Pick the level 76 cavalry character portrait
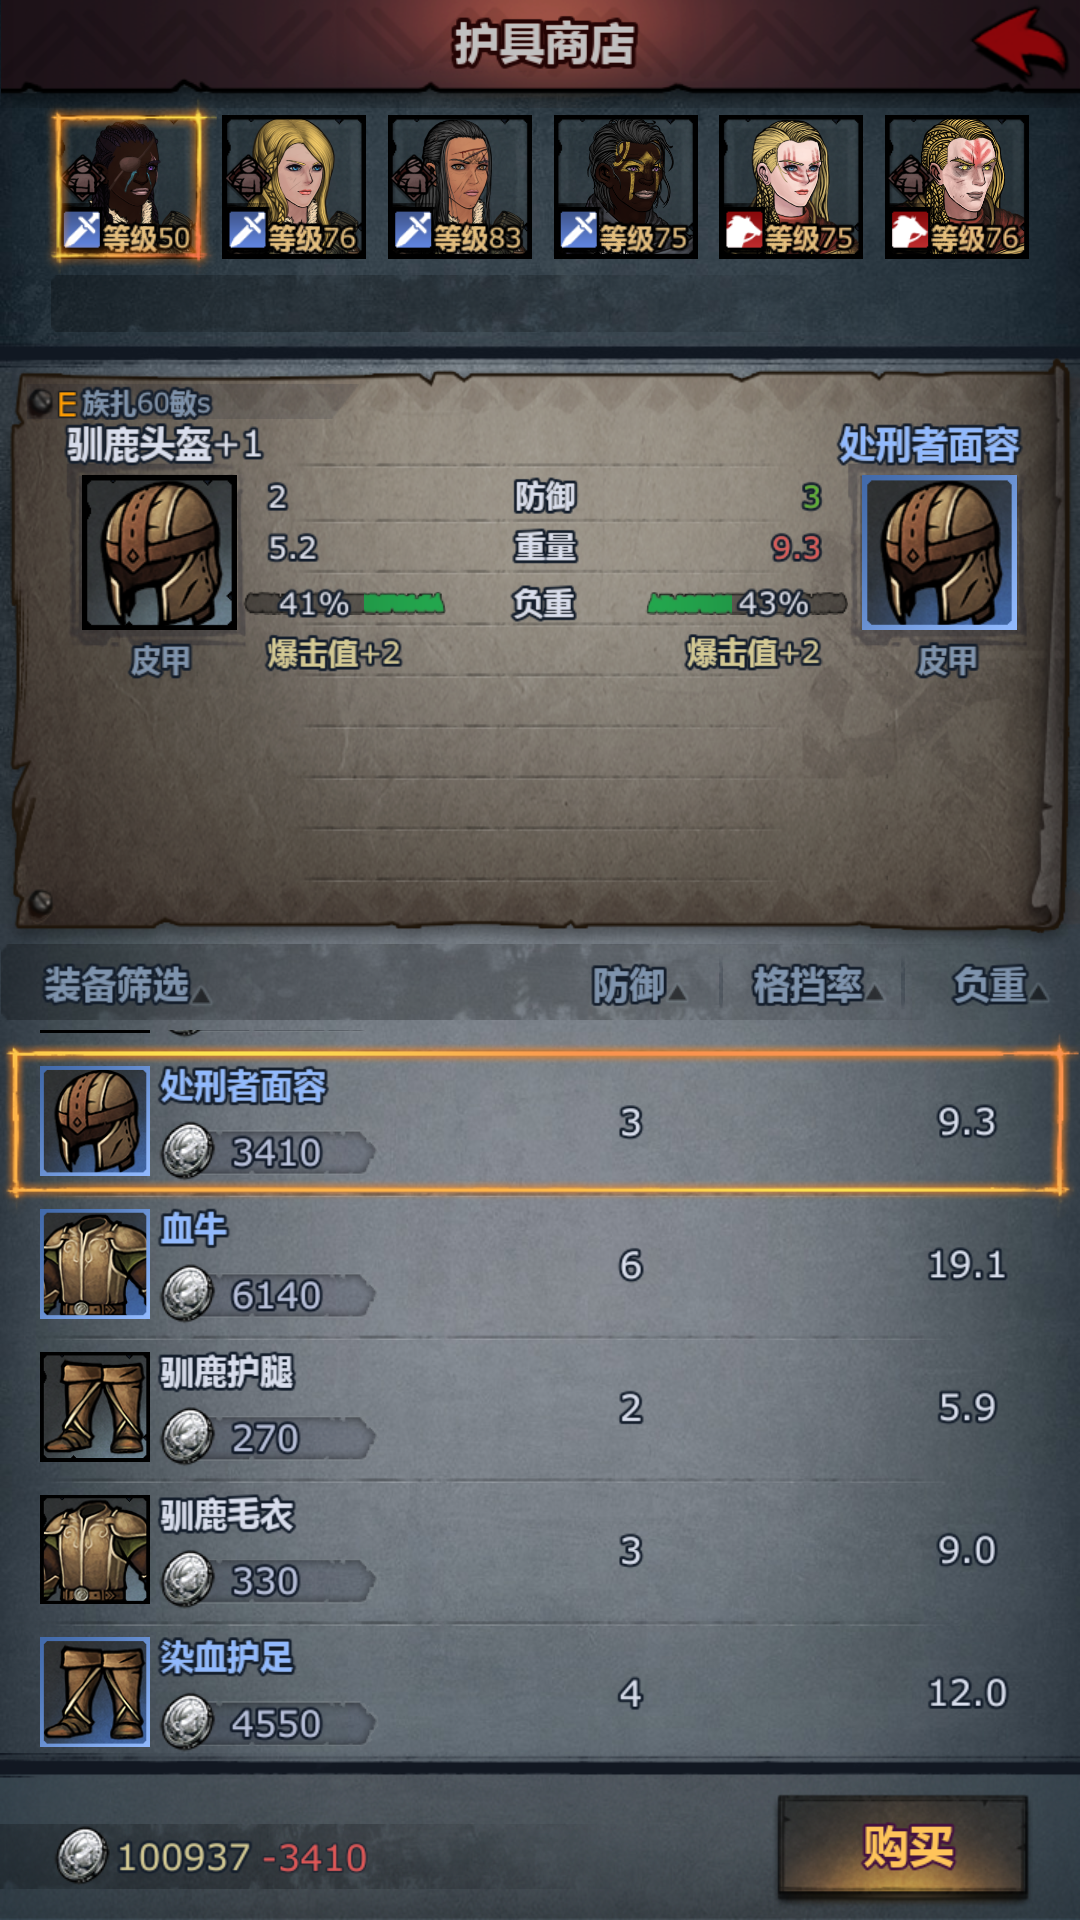 tap(957, 187)
